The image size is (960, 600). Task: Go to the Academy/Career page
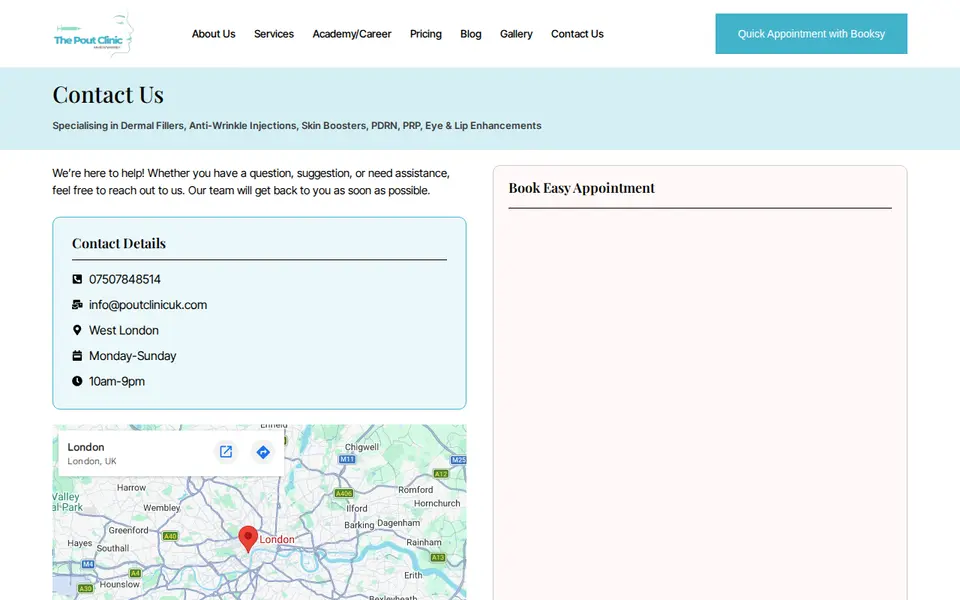point(351,34)
